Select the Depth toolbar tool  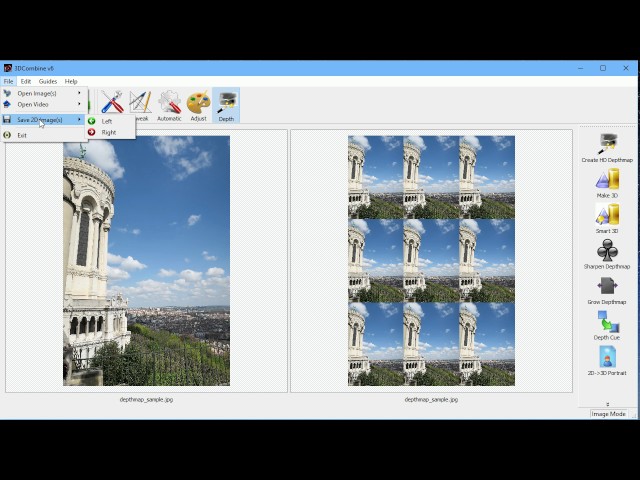coord(226,106)
